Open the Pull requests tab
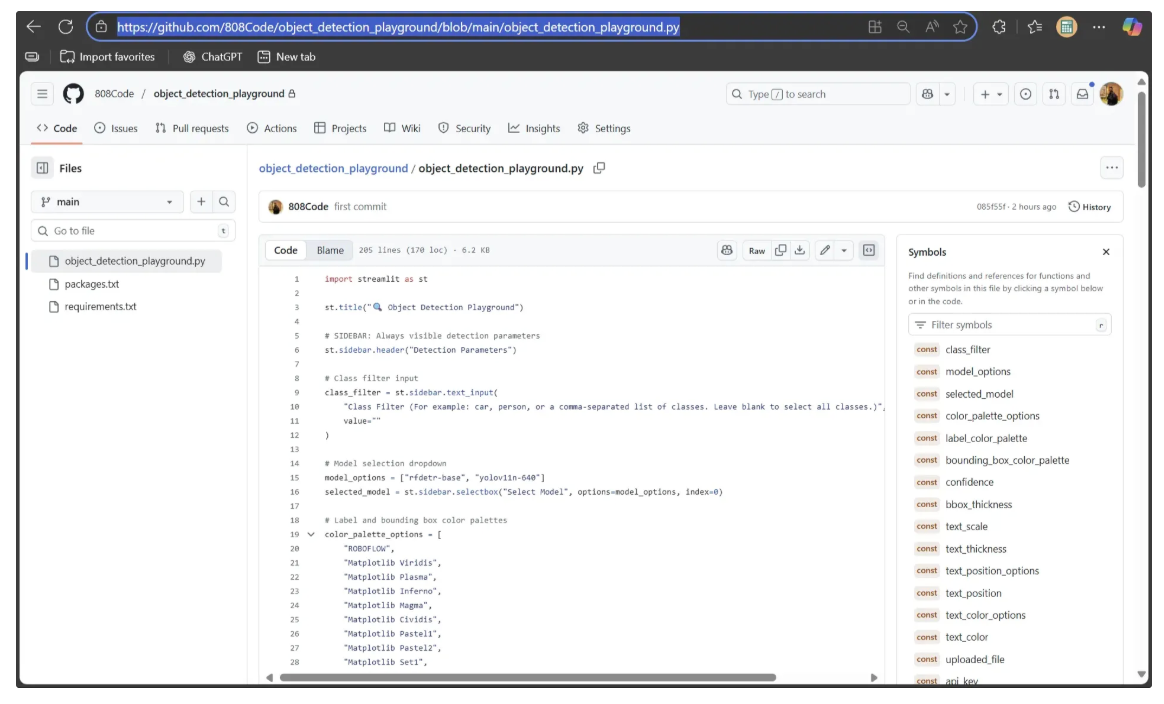The width and height of the screenshot is (1164, 704). (192, 128)
